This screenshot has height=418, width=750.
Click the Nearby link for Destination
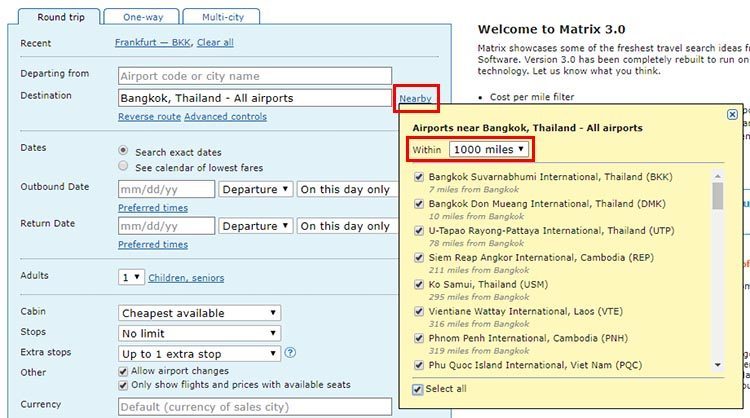point(415,99)
